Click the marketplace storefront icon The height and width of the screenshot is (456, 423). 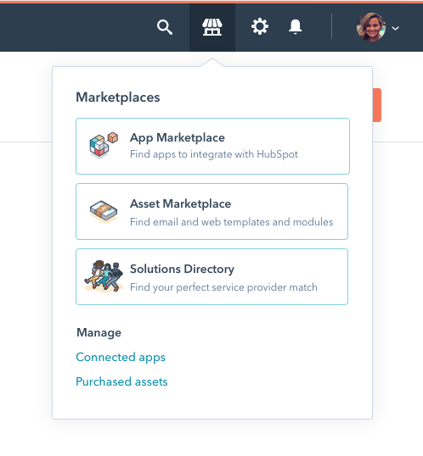(212, 27)
